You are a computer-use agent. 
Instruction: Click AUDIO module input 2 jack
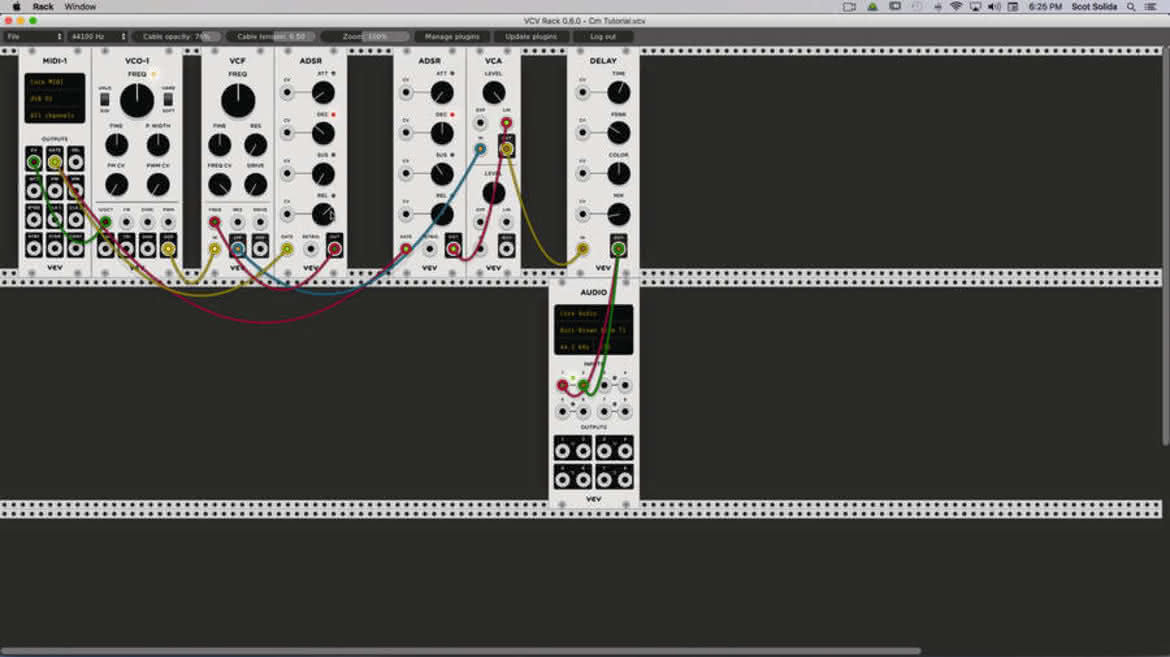pos(584,385)
